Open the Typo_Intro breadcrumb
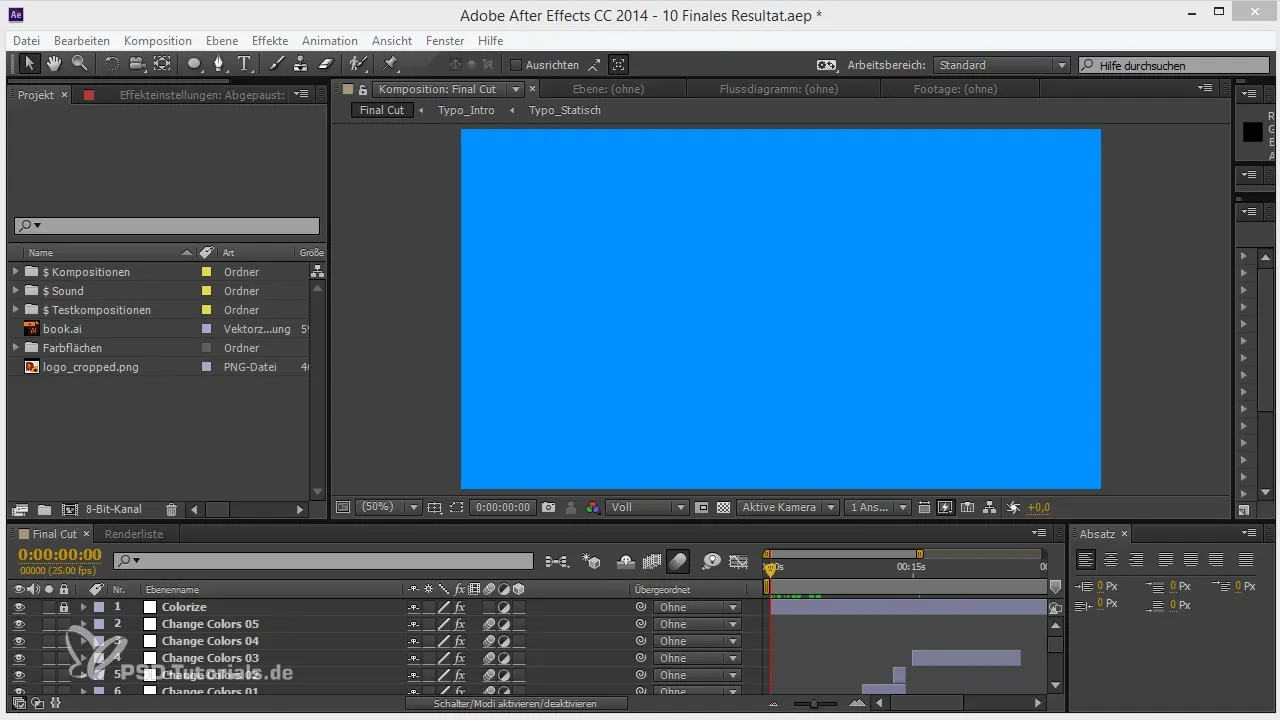This screenshot has height=720, width=1280. (x=466, y=110)
